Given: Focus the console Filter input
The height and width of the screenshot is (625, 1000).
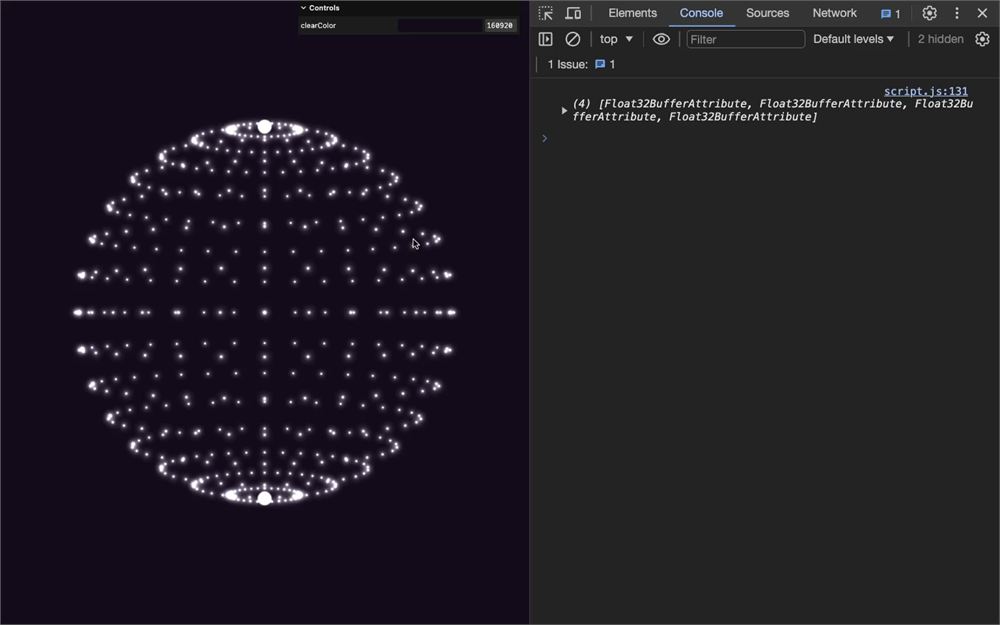Looking at the screenshot, I should pos(746,40).
